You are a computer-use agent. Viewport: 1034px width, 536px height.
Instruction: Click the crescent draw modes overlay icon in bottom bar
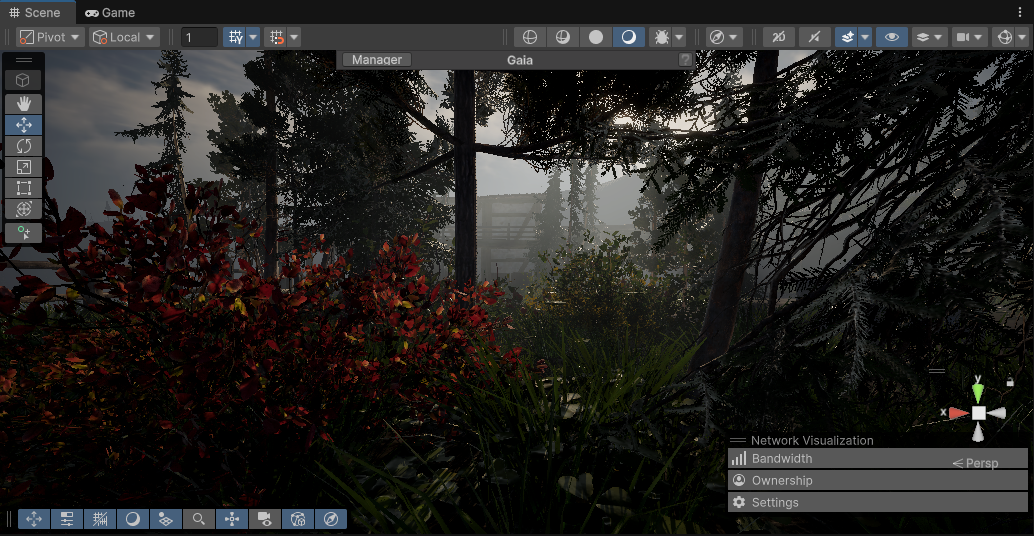133,519
